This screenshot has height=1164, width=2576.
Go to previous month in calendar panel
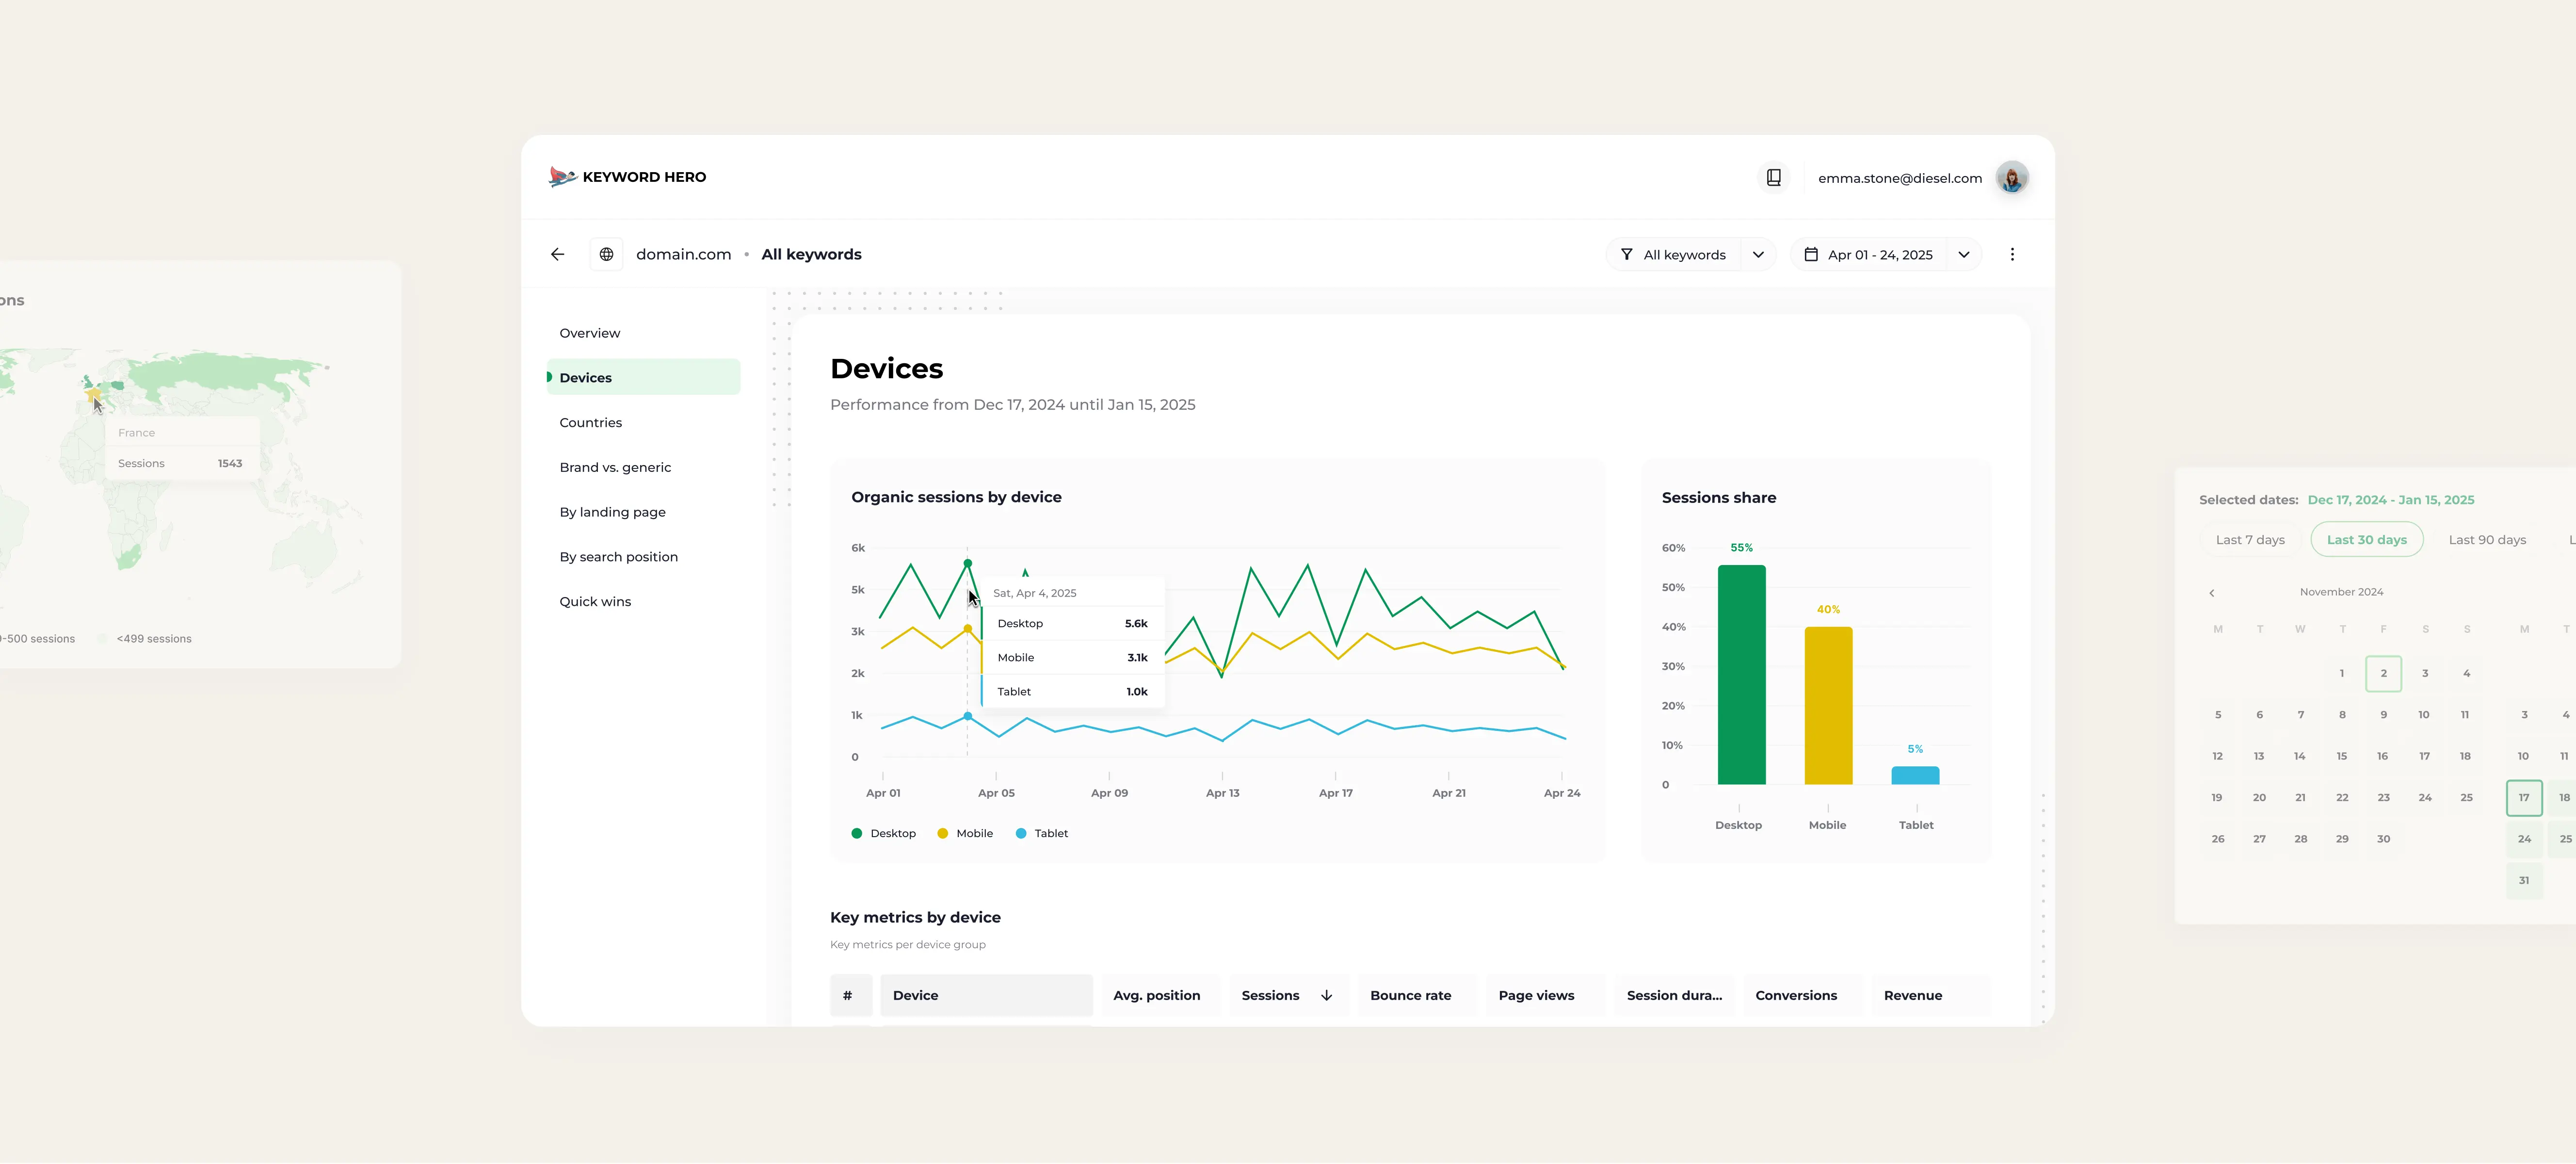pyautogui.click(x=2211, y=593)
